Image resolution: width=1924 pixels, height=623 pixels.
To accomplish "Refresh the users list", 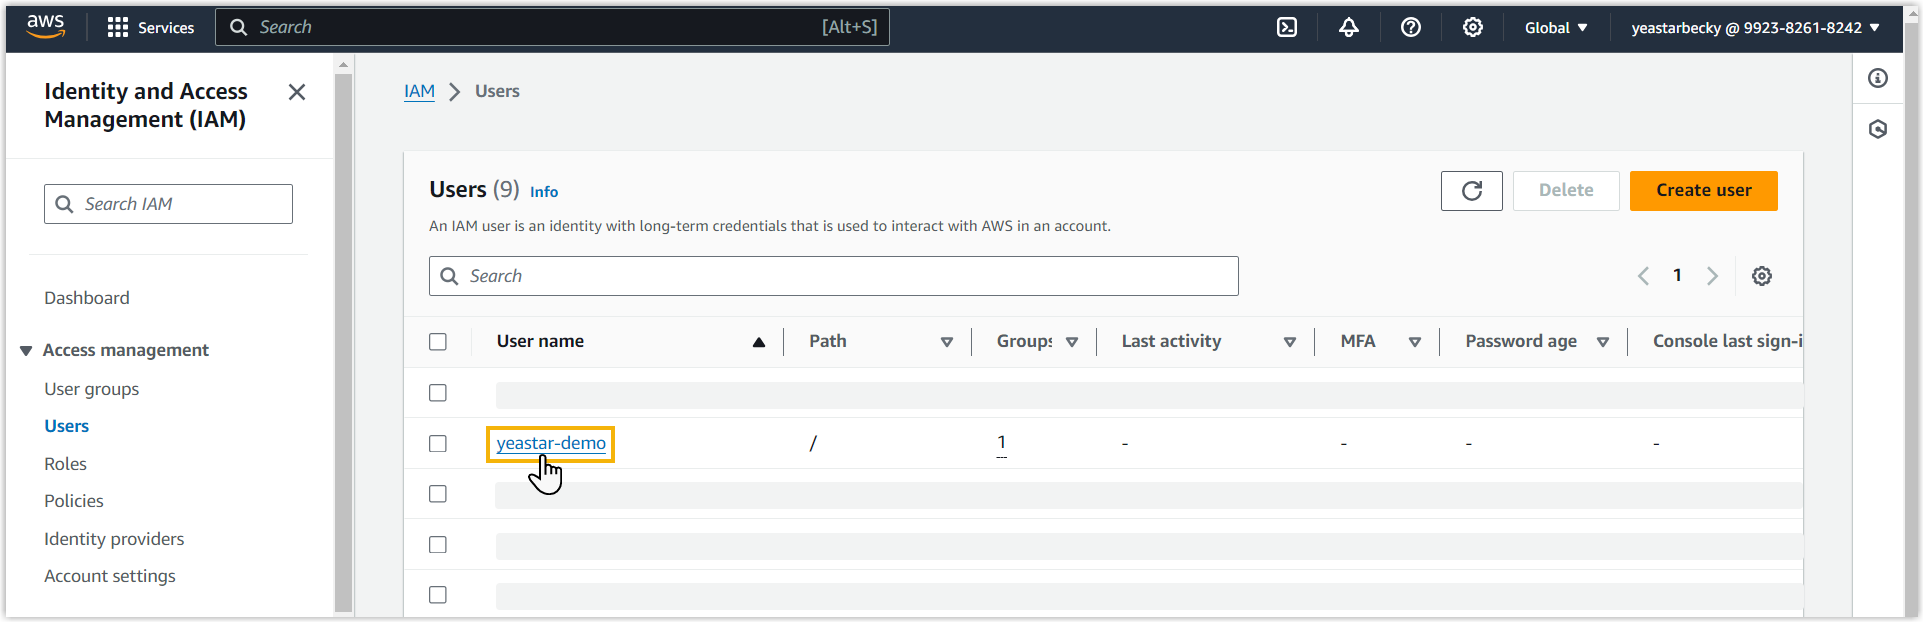I will [x=1471, y=191].
